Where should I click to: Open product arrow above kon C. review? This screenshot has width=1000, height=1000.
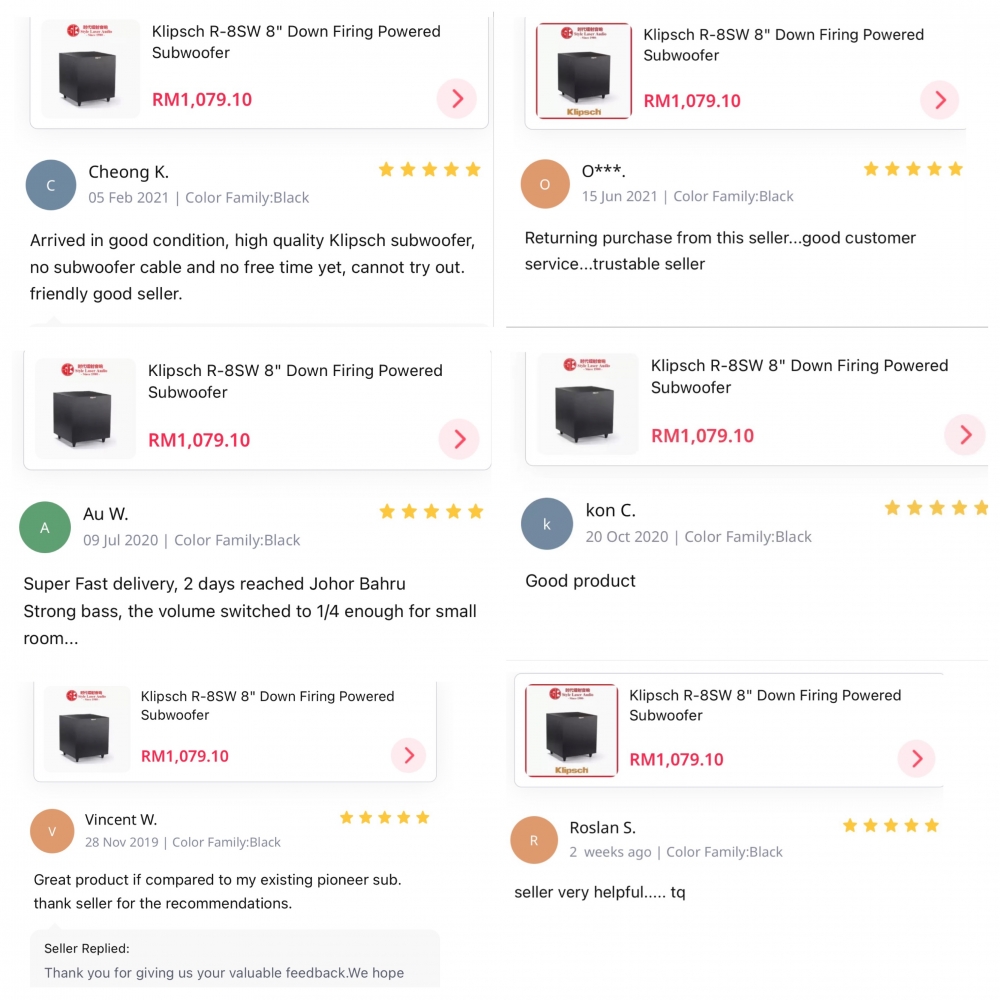965,435
